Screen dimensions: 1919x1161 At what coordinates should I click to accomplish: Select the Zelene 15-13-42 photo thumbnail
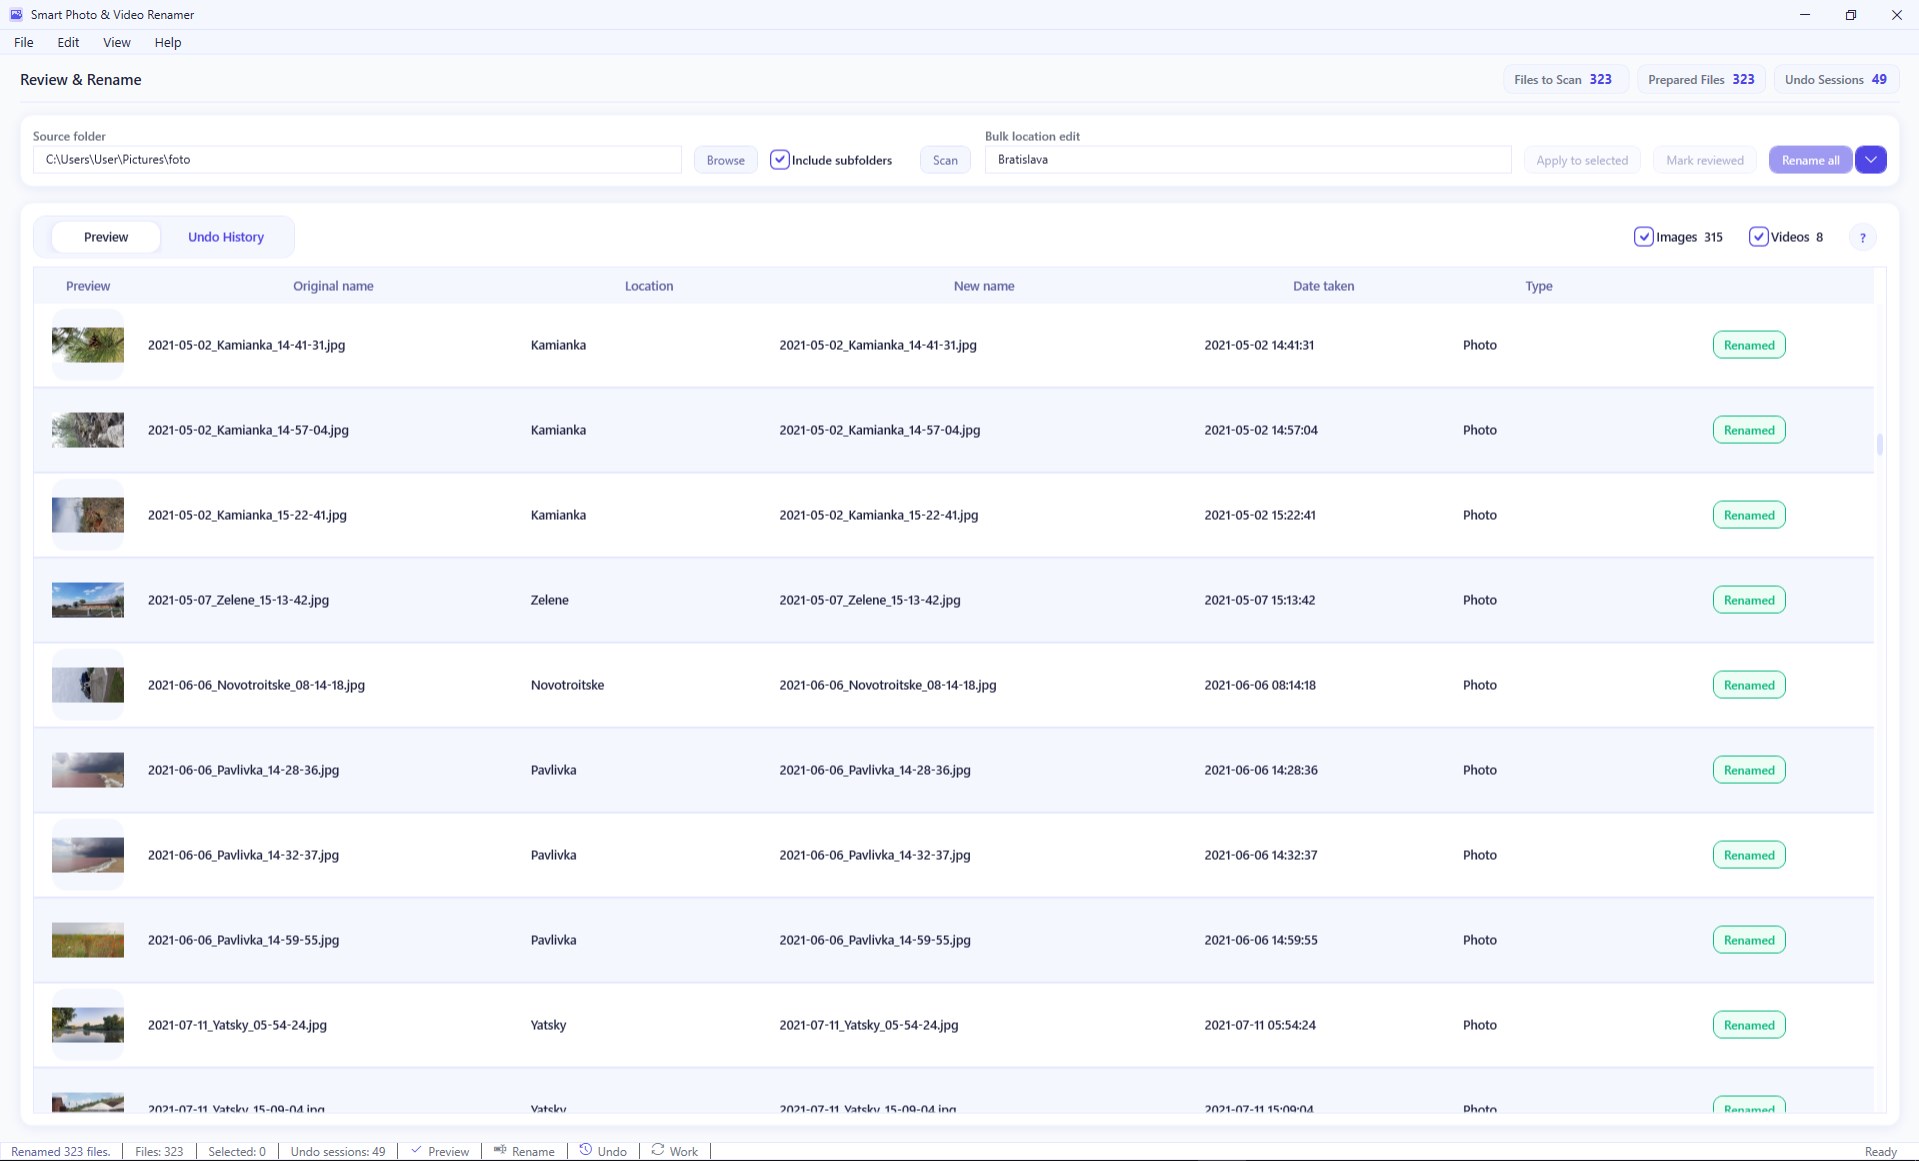click(88, 600)
